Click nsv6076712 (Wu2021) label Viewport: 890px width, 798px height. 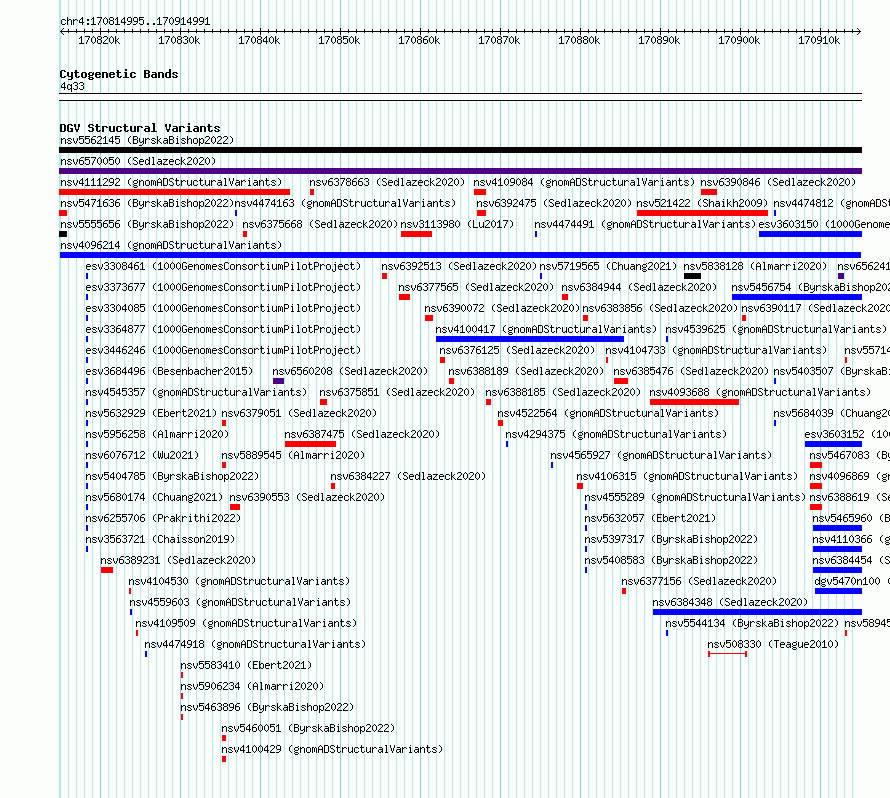tap(142, 455)
